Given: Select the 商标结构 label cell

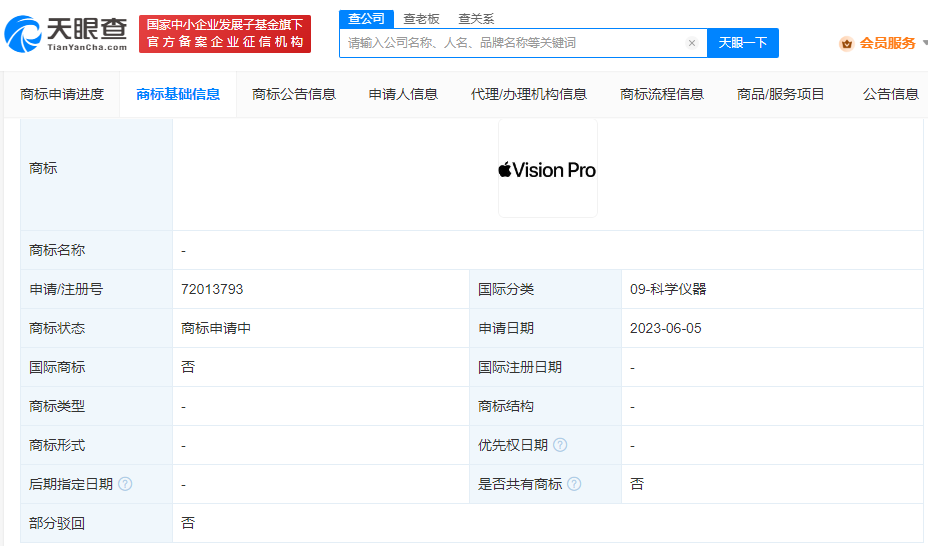Looking at the screenshot, I should point(545,406).
